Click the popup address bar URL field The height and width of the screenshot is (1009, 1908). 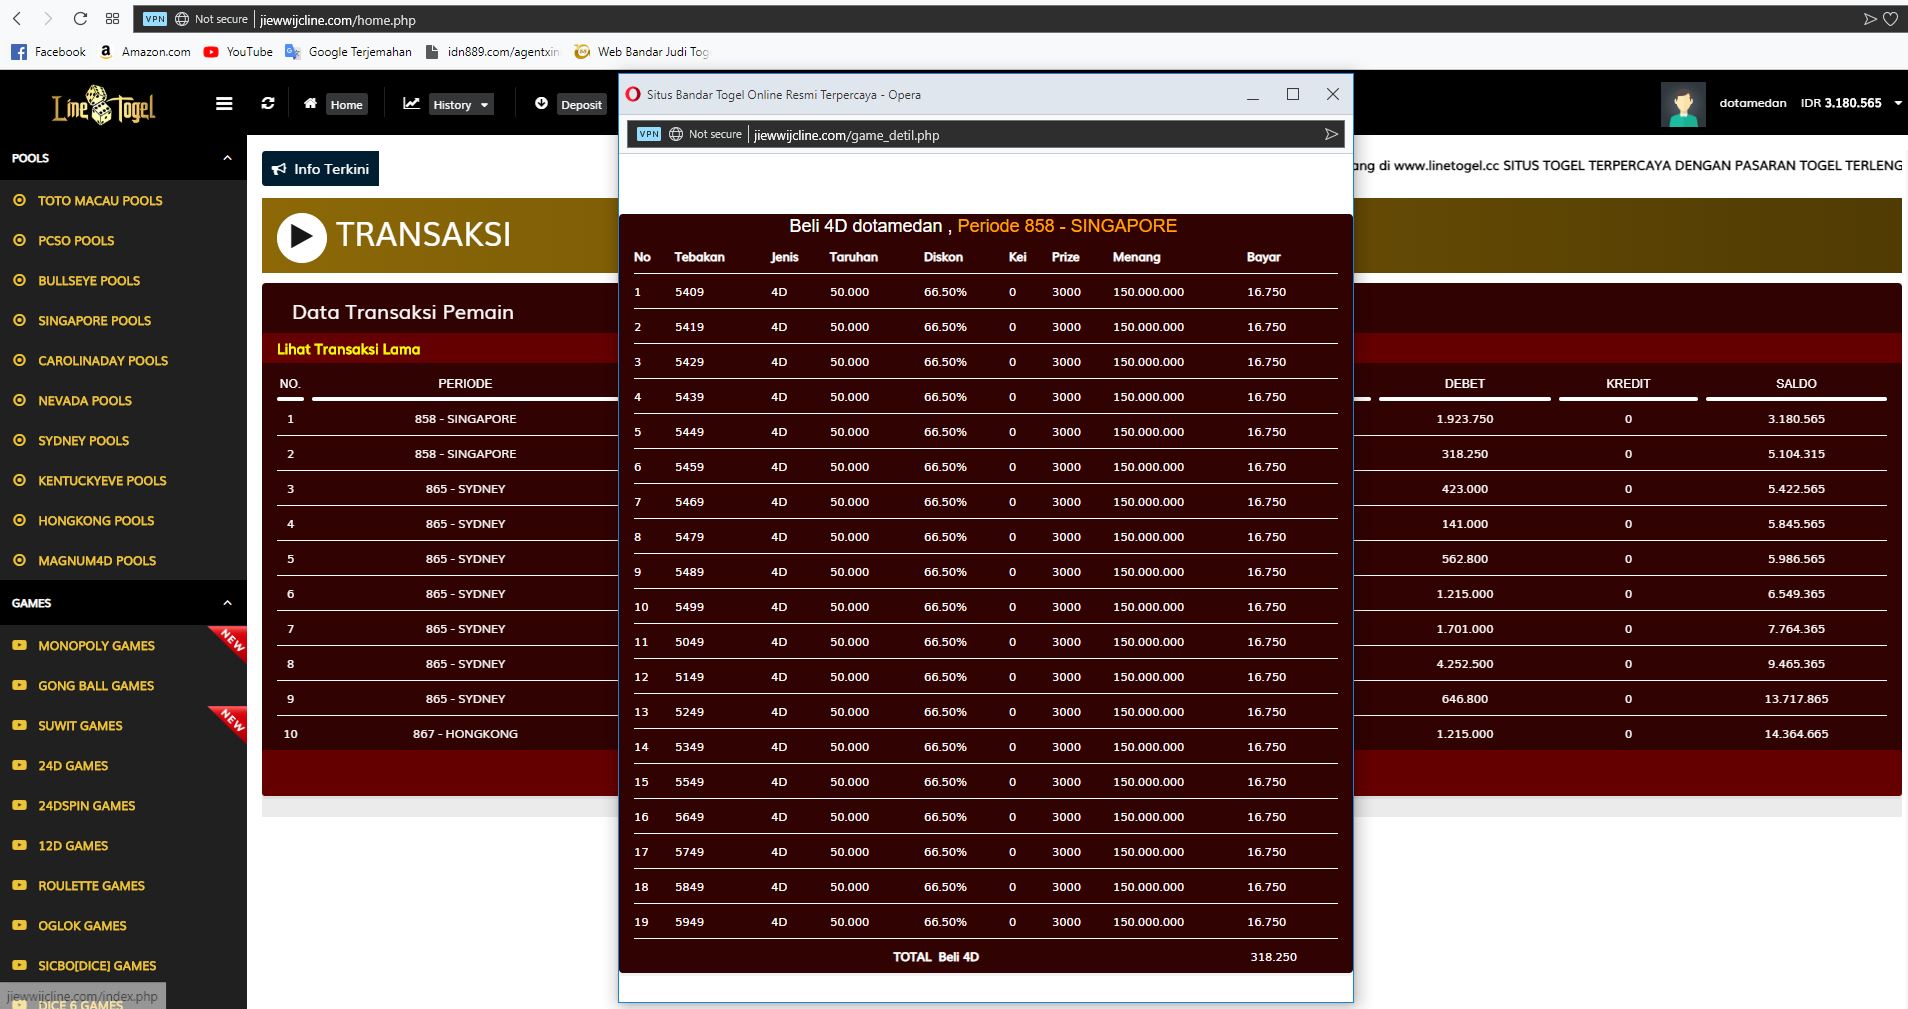point(1000,135)
